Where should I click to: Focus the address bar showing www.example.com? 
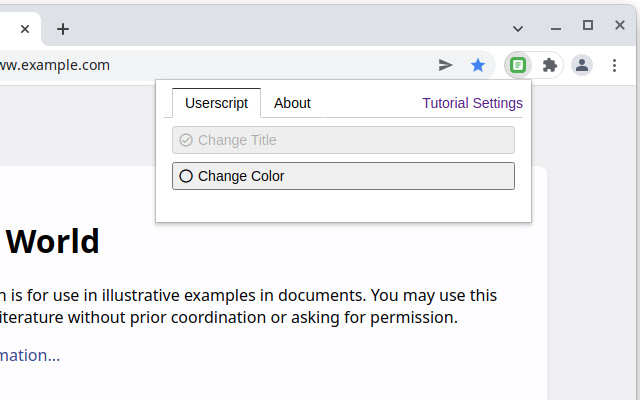200,65
